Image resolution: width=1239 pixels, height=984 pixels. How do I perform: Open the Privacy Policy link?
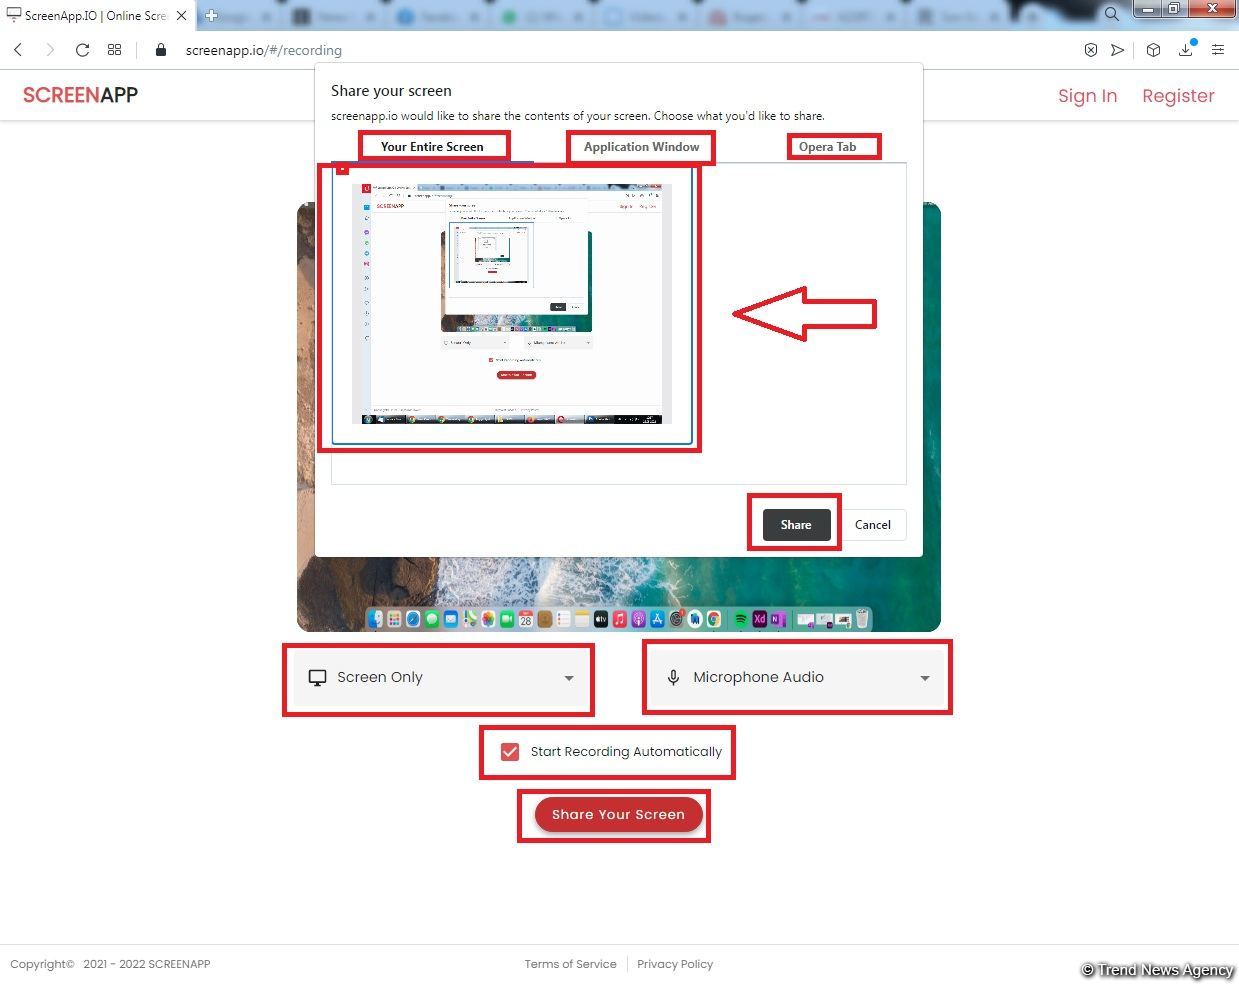(675, 964)
